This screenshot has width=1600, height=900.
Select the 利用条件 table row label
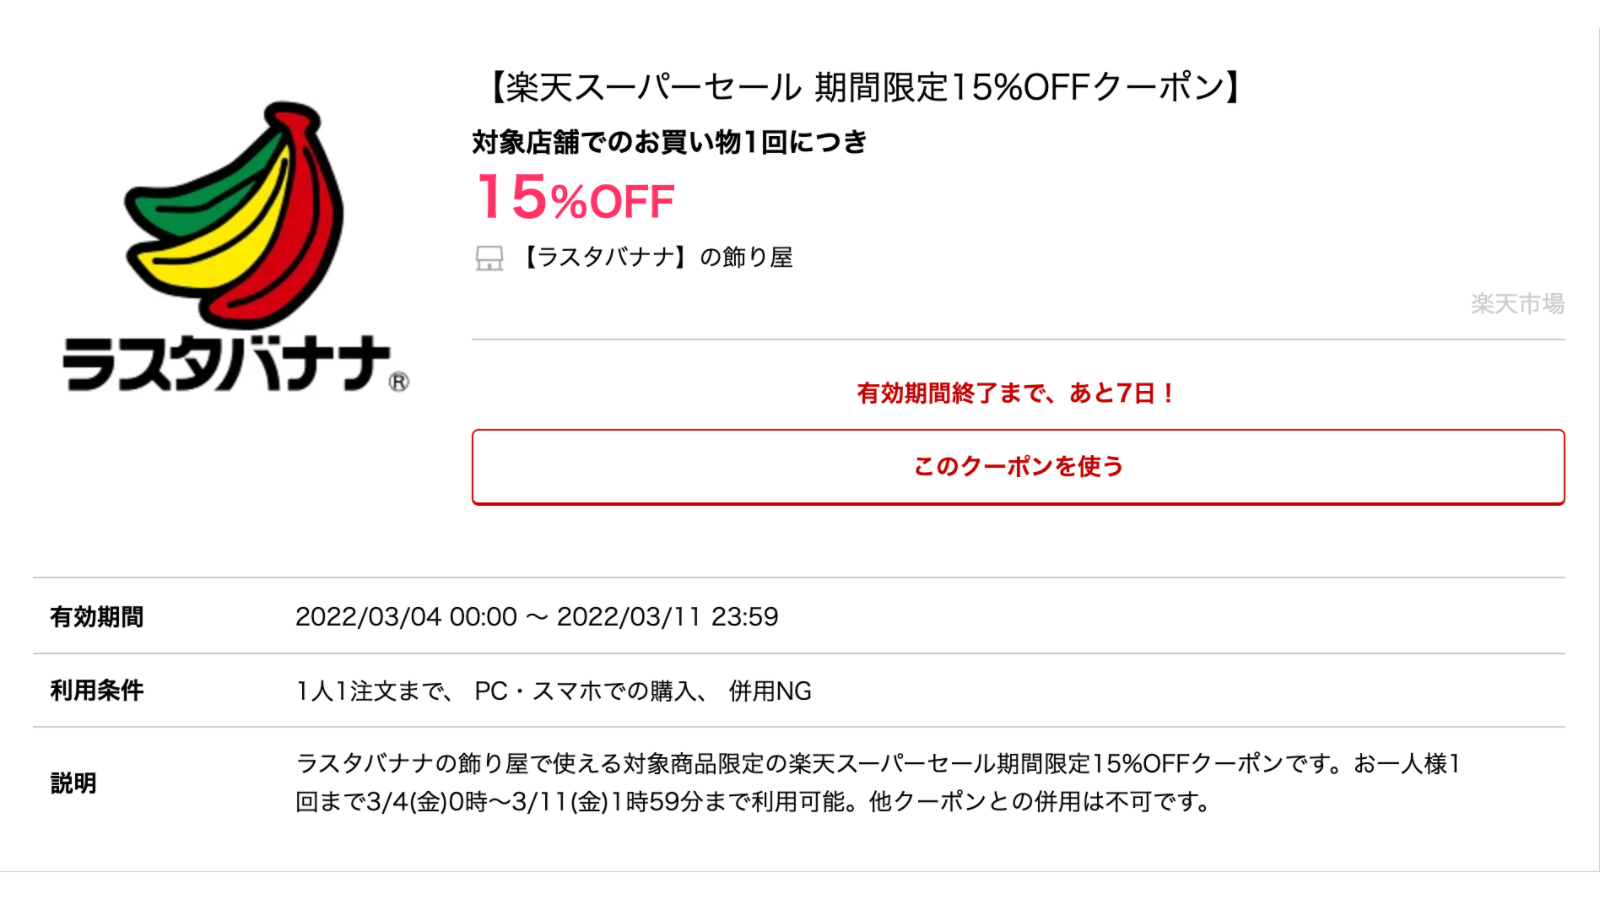pos(96,690)
